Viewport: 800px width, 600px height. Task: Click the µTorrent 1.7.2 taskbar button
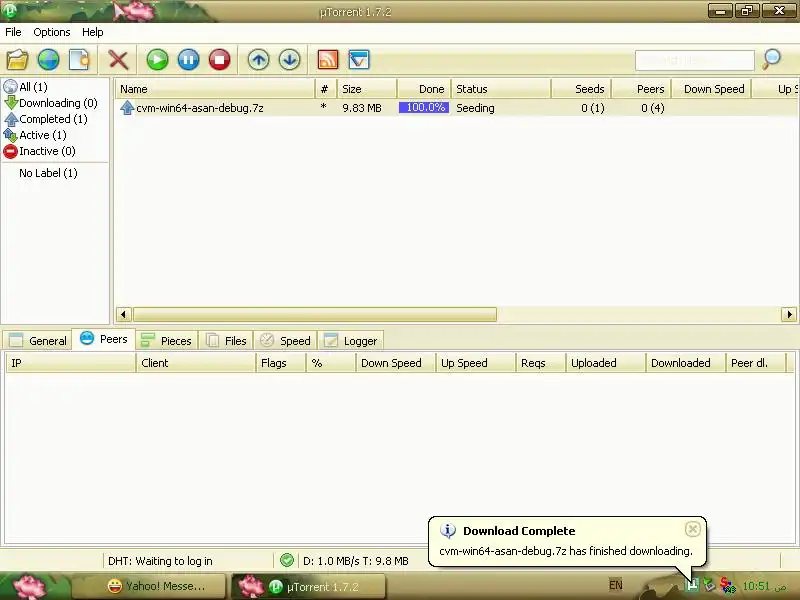point(309,586)
